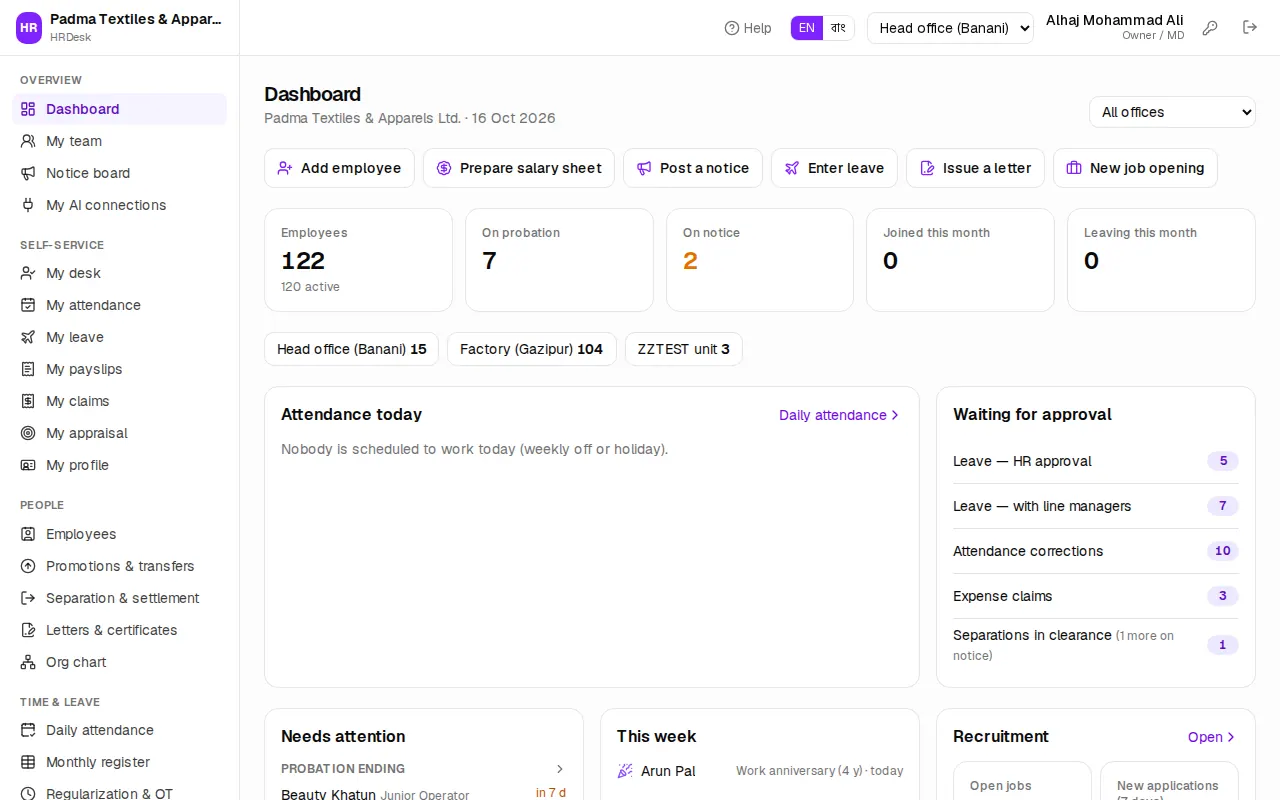Click the Letters & certificates icon
Screen dimensions: 1280x800
pyautogui.click(x=28, y=630)
